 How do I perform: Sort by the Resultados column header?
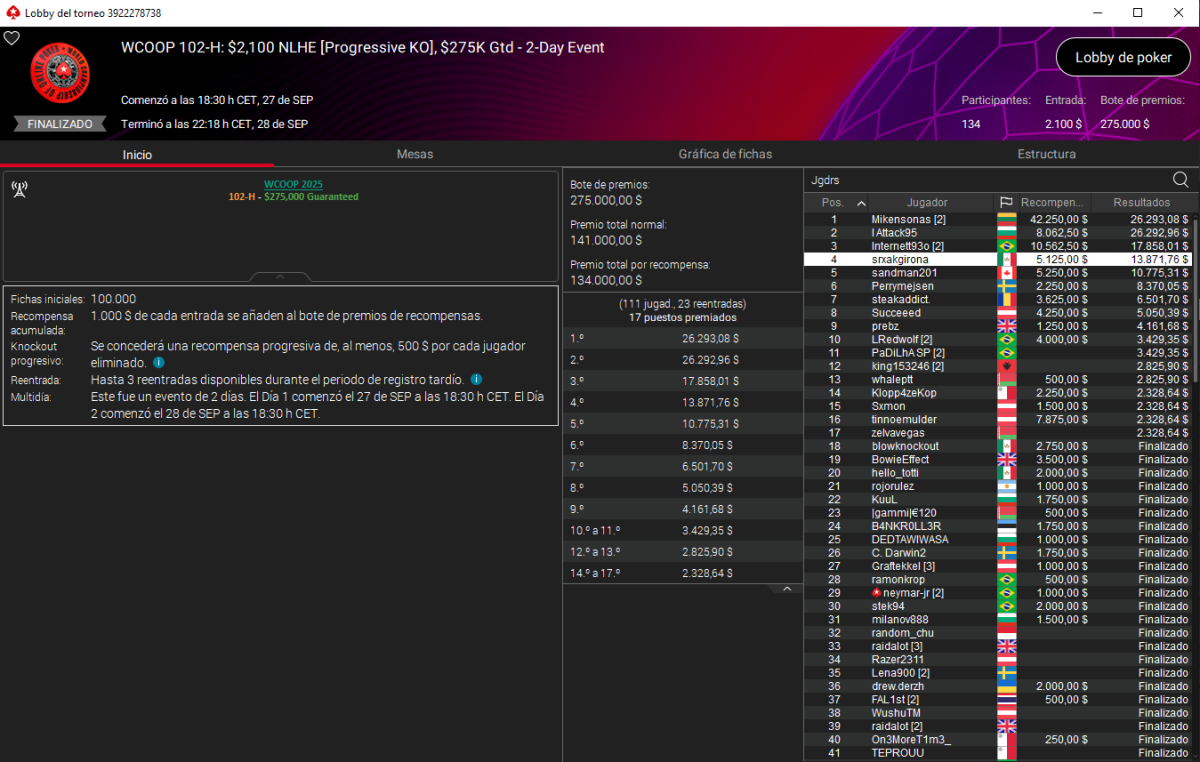coord(1141,203)
